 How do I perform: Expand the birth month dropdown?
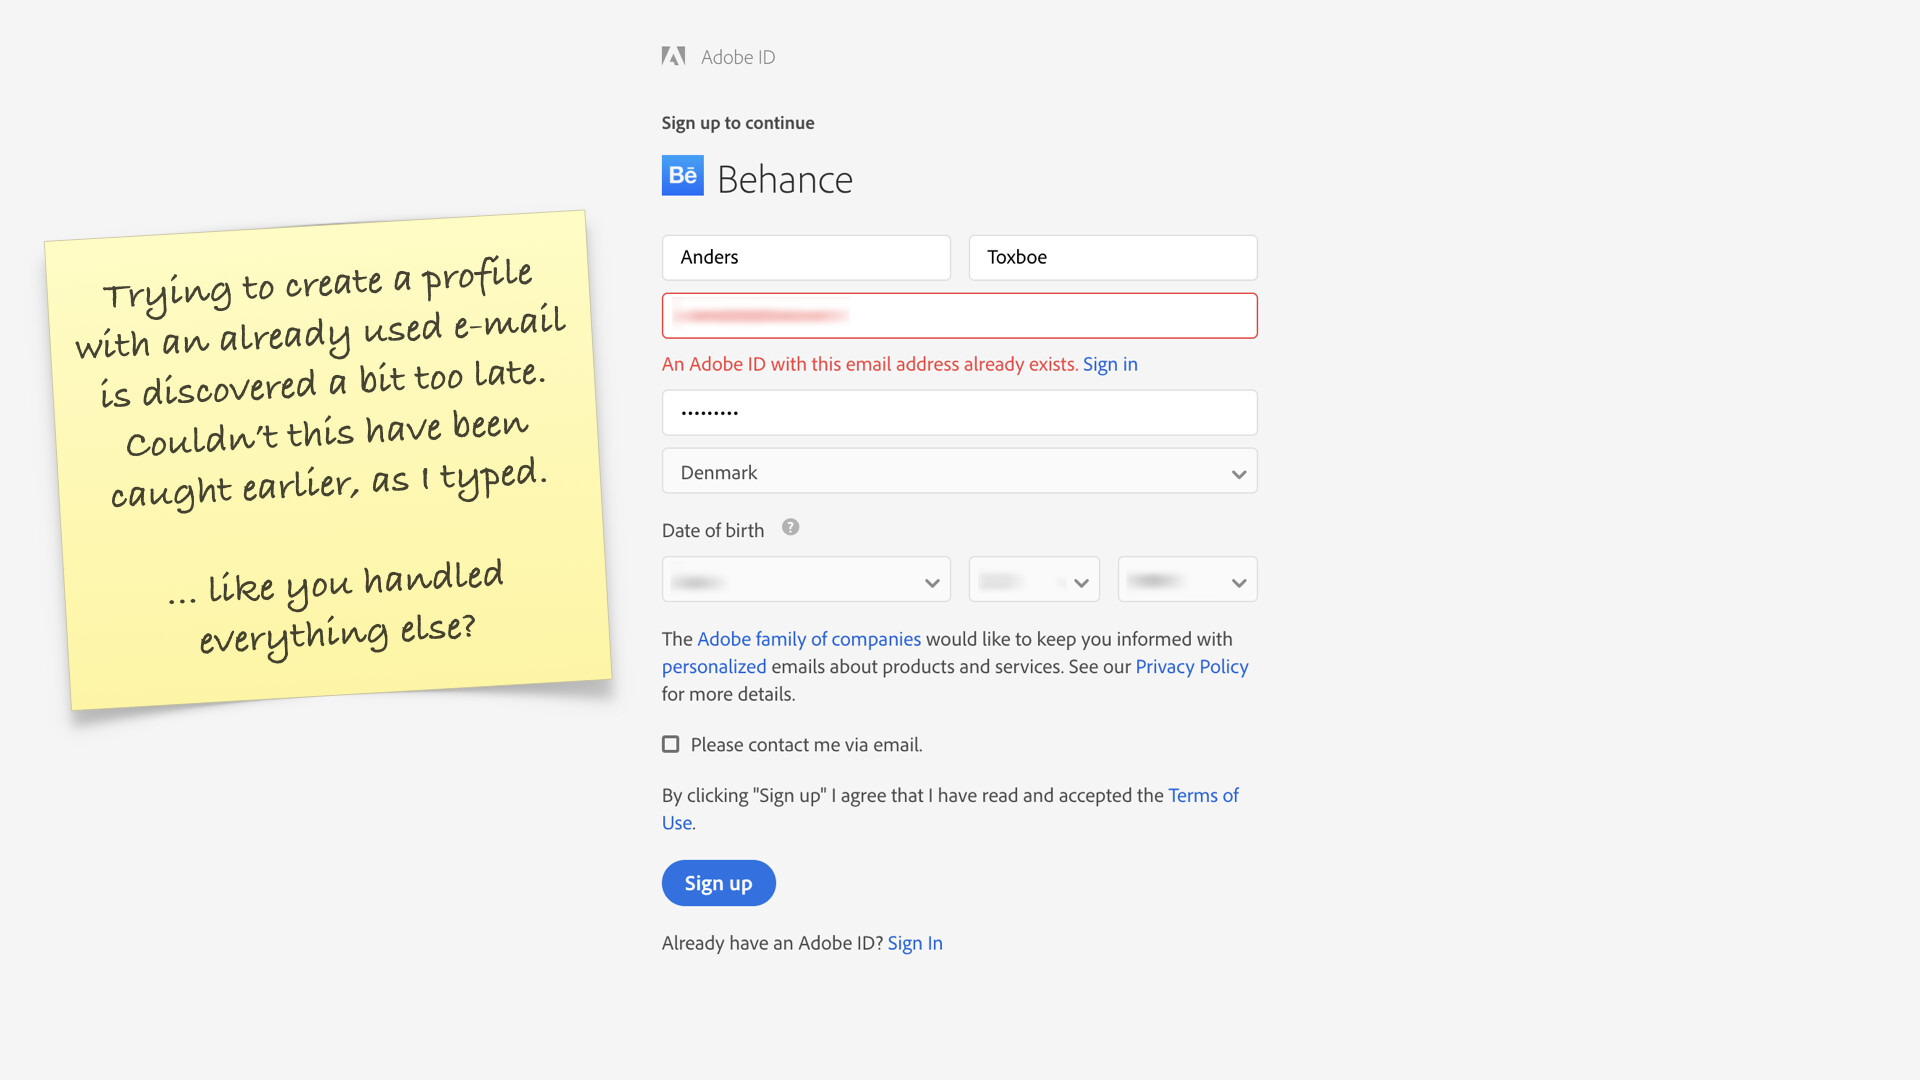click(x=806, y=581)
